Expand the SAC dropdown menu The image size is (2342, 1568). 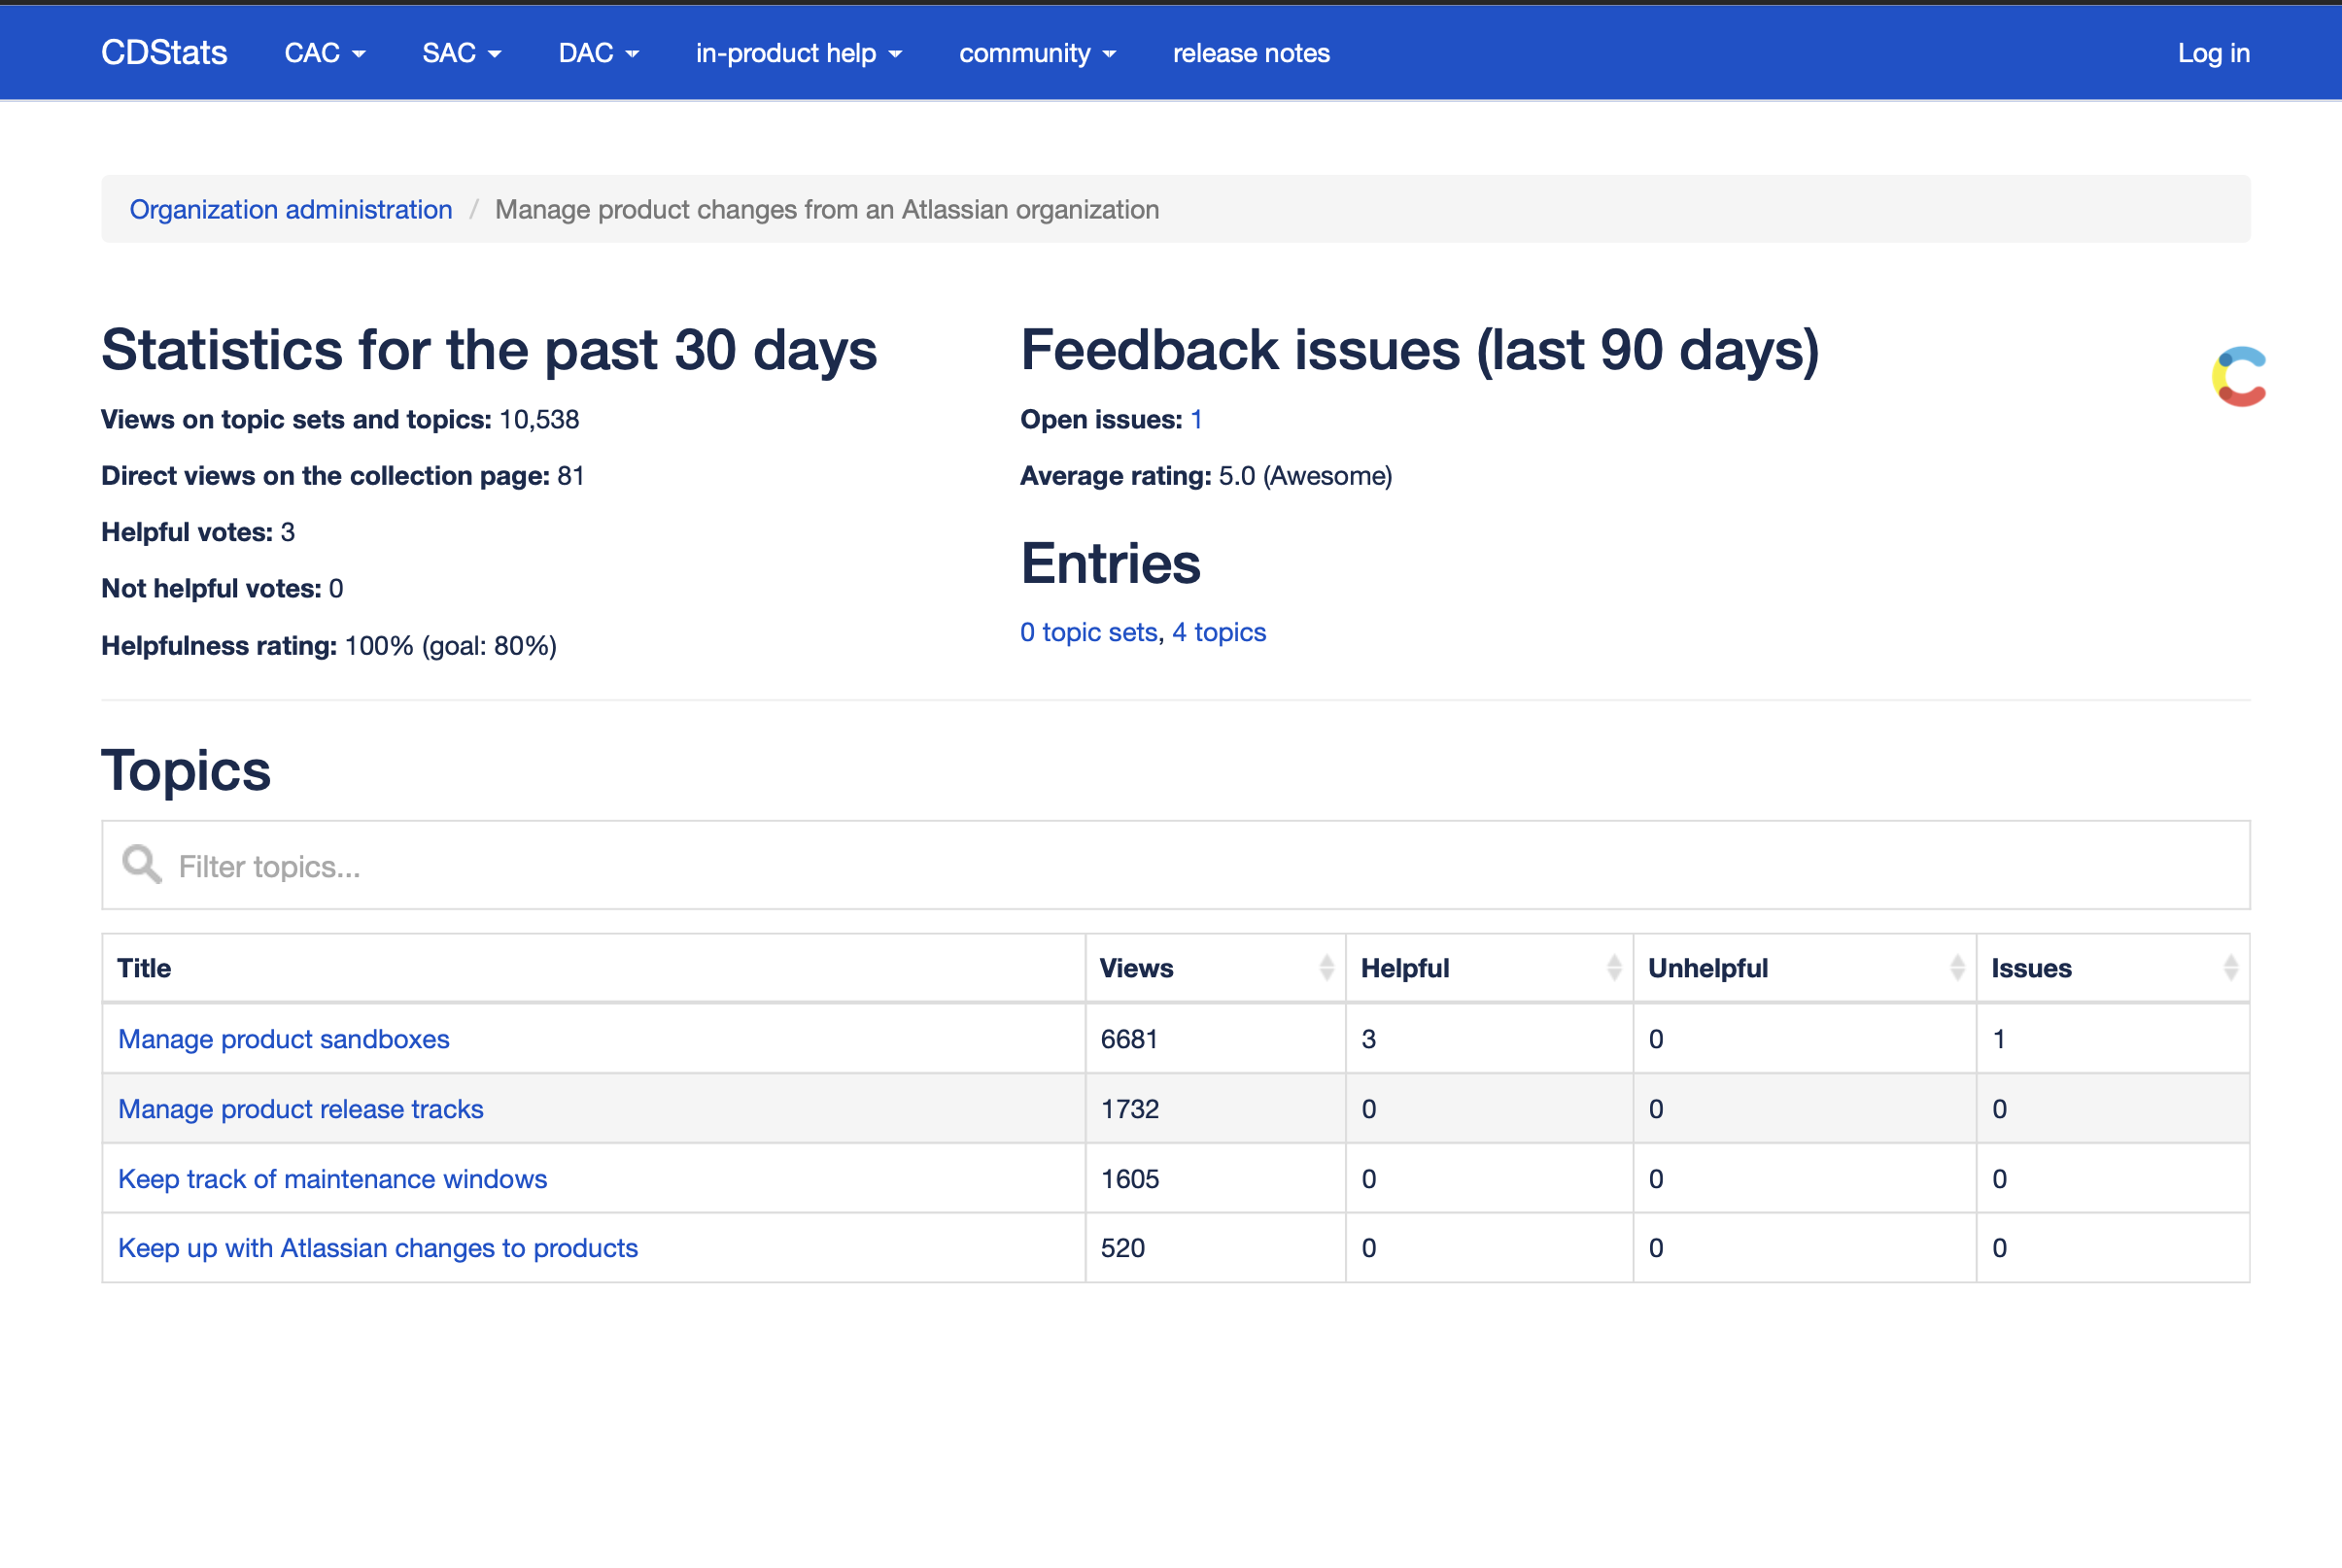[x=461, y=53]
